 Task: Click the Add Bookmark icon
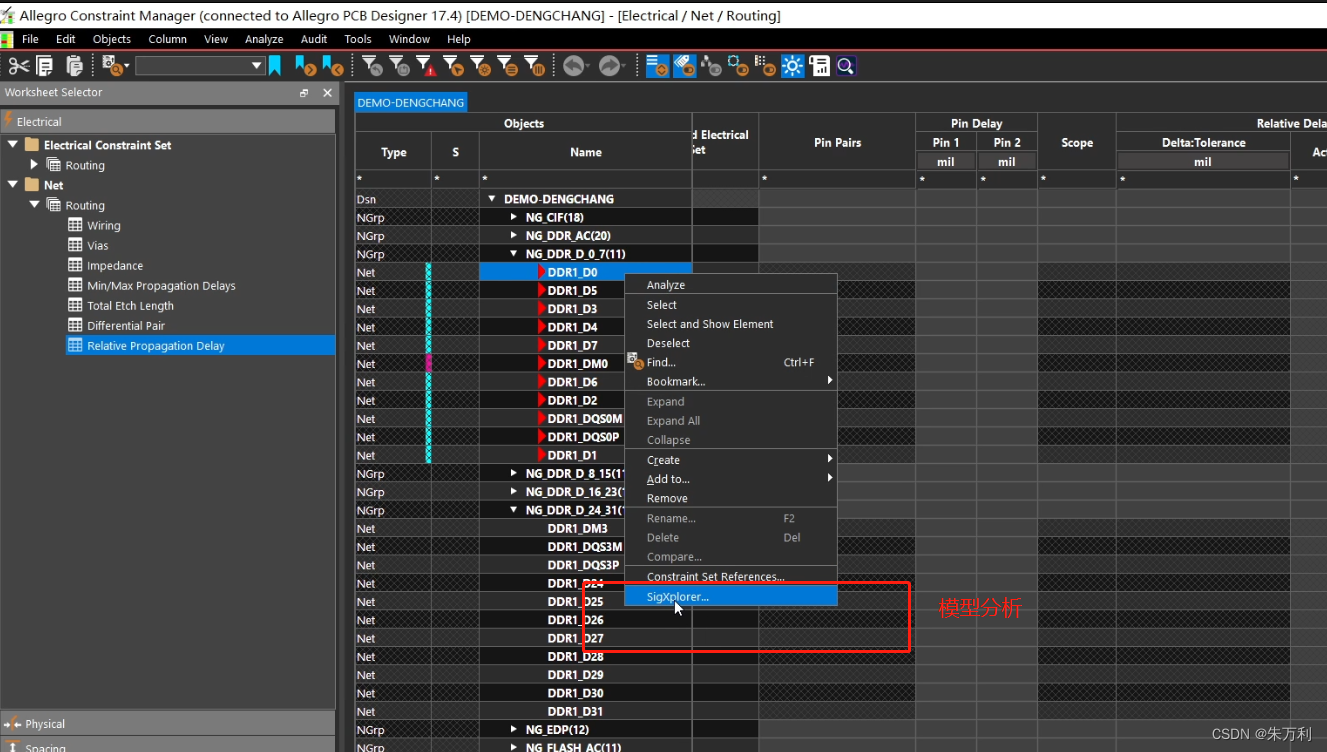(x=275, y=66)
